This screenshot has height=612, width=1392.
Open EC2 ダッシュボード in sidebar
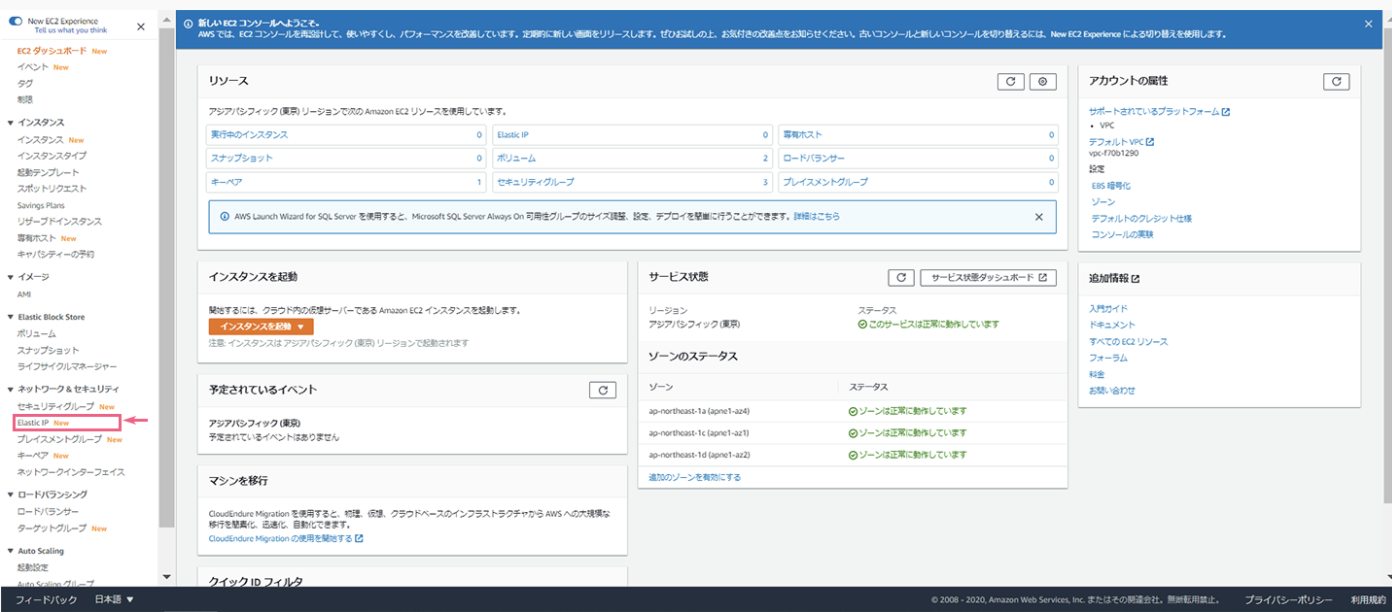pyautogui.click(x=52, y=50)
